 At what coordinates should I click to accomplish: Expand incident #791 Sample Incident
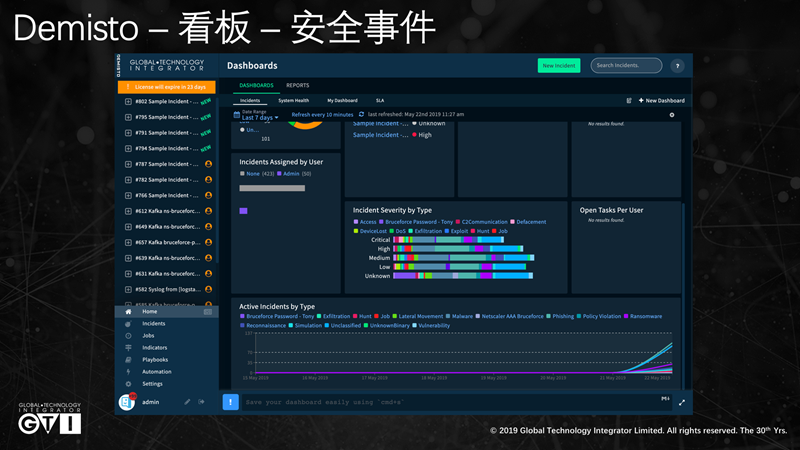pyautogui.click(x=128, y=133)
